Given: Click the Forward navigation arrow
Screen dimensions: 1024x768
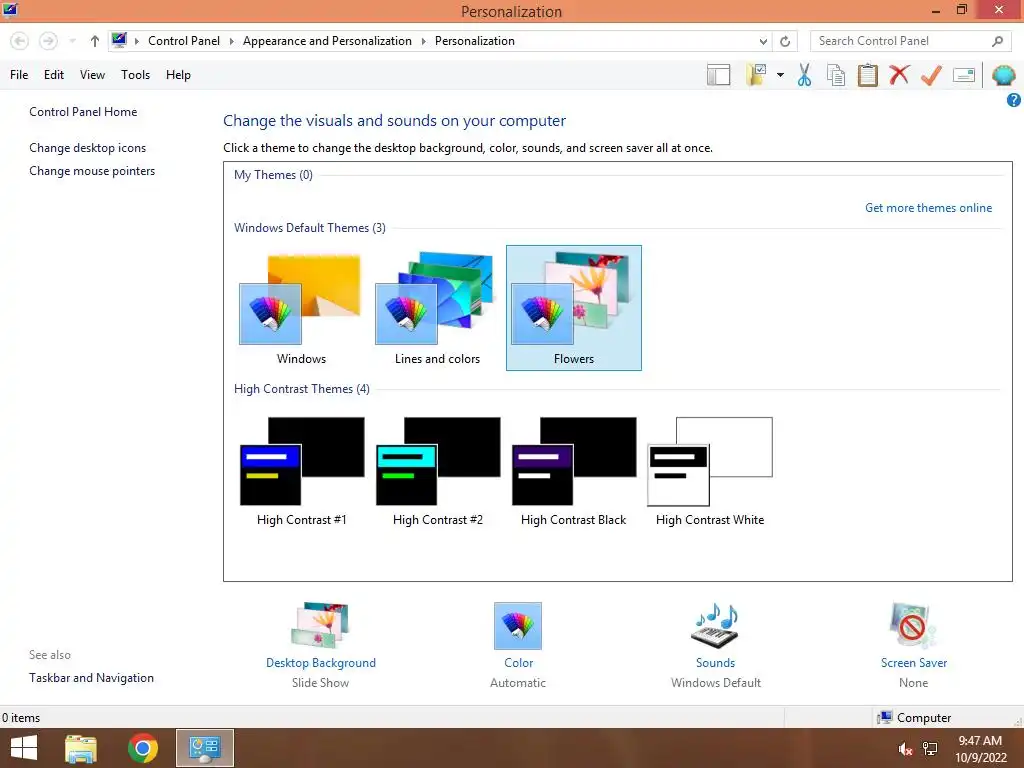Looking at the screenshot, I should point(48,41).
